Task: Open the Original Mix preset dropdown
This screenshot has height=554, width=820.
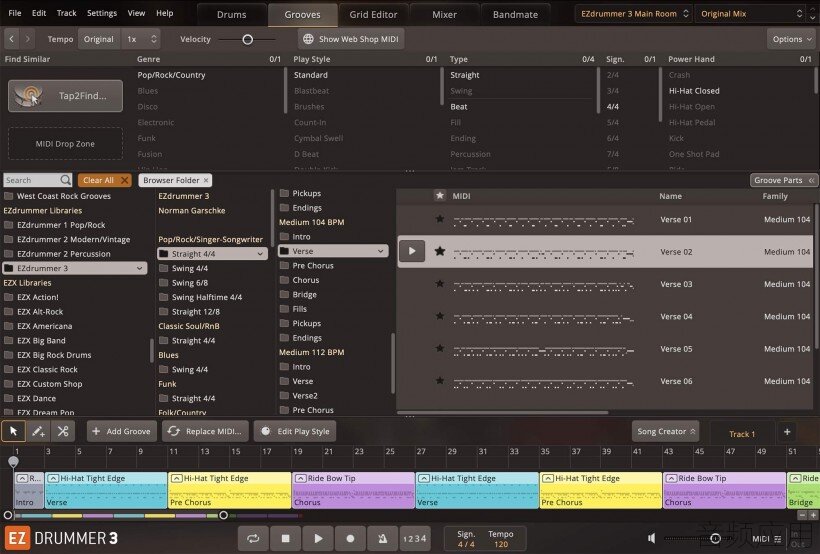Action: pos(751,14)
